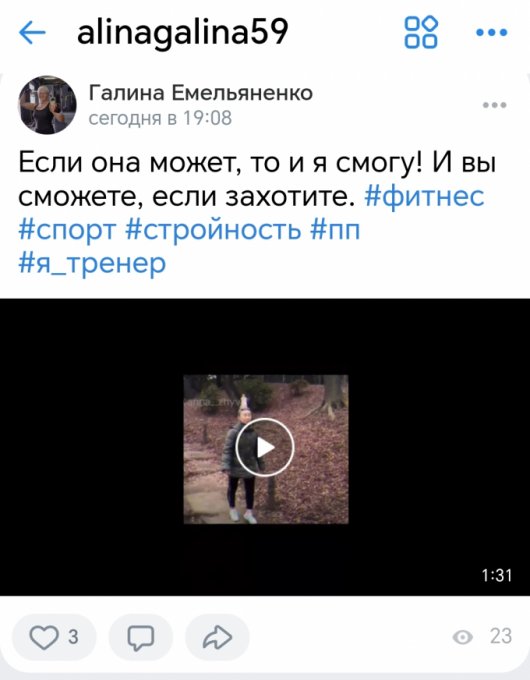Open the grey post options dots
The image size is (530, 680).
click(x=494, y=105)
